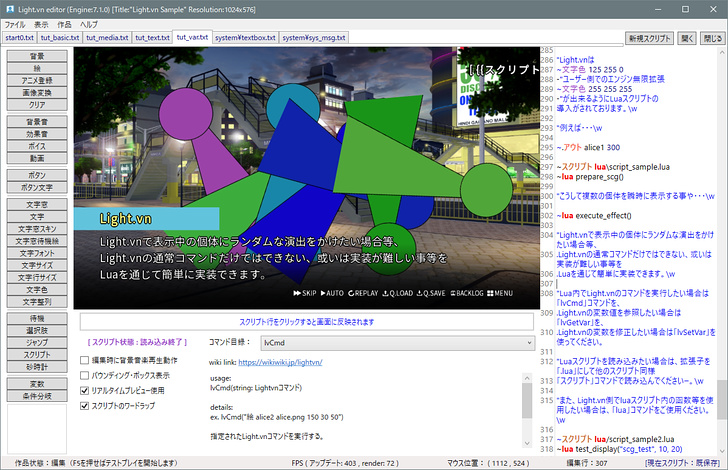Image resolution: width=728 pixels, height=470 pixels.
Task: Toggle バウンディング・ボックス表示 checkbox
Action: 84,375
